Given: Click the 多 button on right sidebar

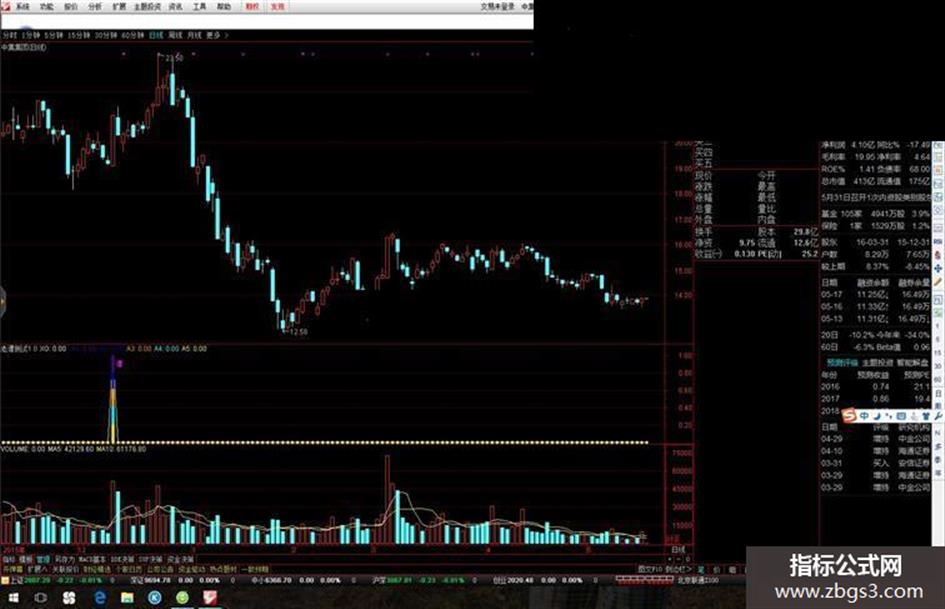Looking at the screenshot, I should click(x=938, y=447).
